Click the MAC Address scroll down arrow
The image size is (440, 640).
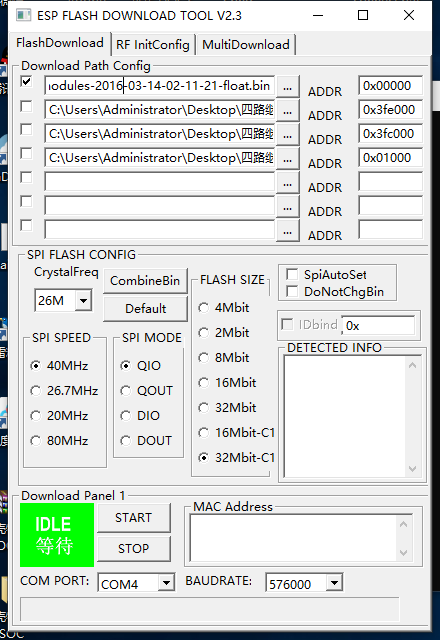click(404, 553)
